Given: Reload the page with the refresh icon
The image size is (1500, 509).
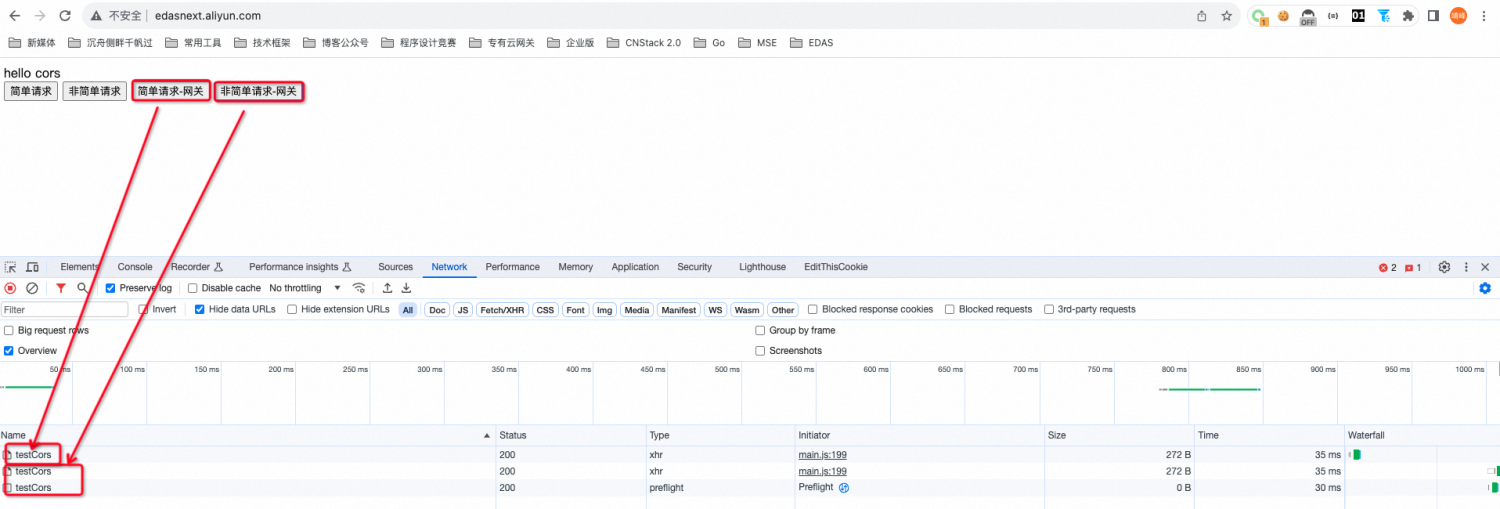Looking at the screenshot, I should coord(65,16).
